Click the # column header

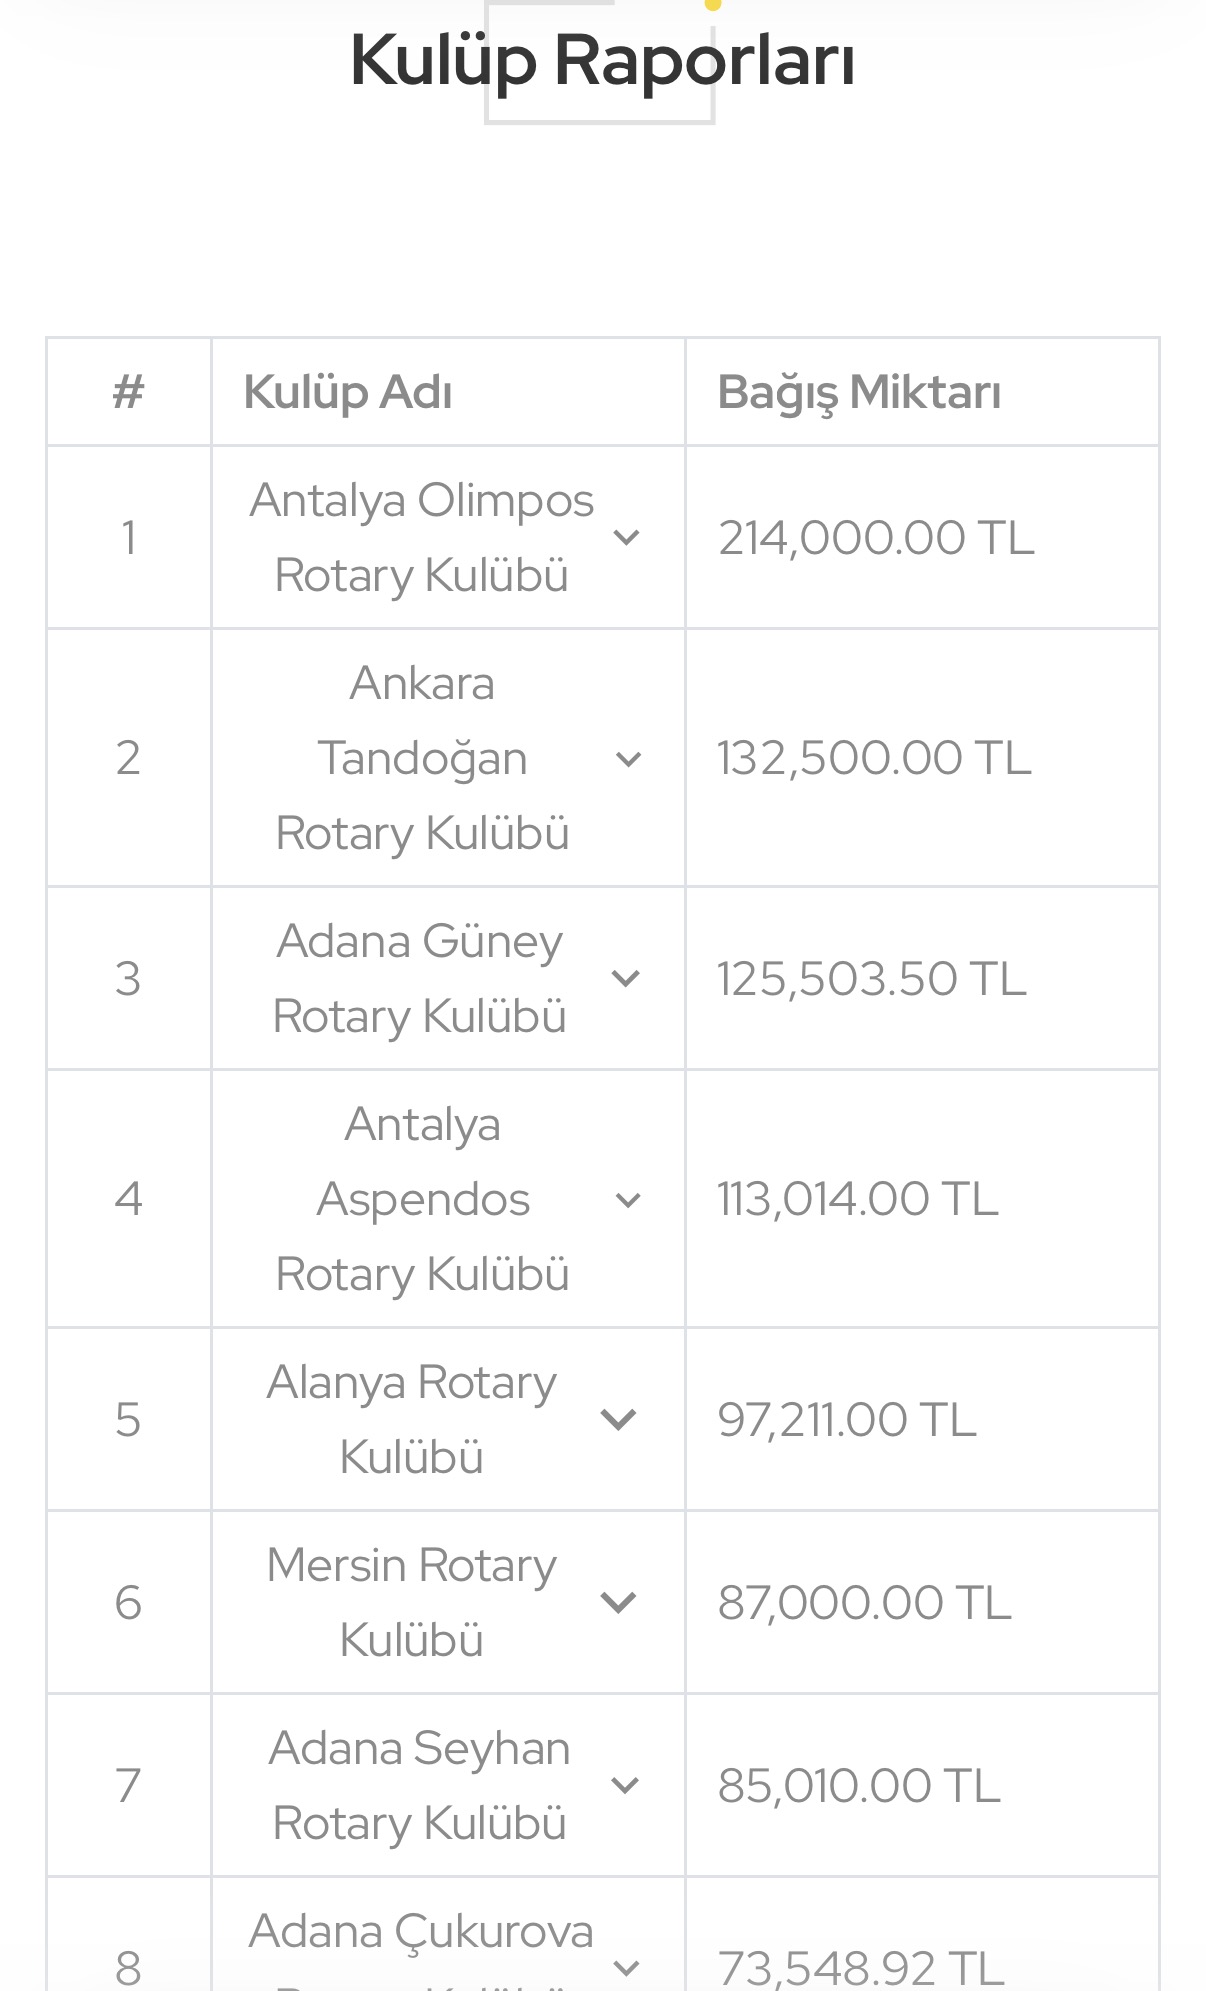128,392
